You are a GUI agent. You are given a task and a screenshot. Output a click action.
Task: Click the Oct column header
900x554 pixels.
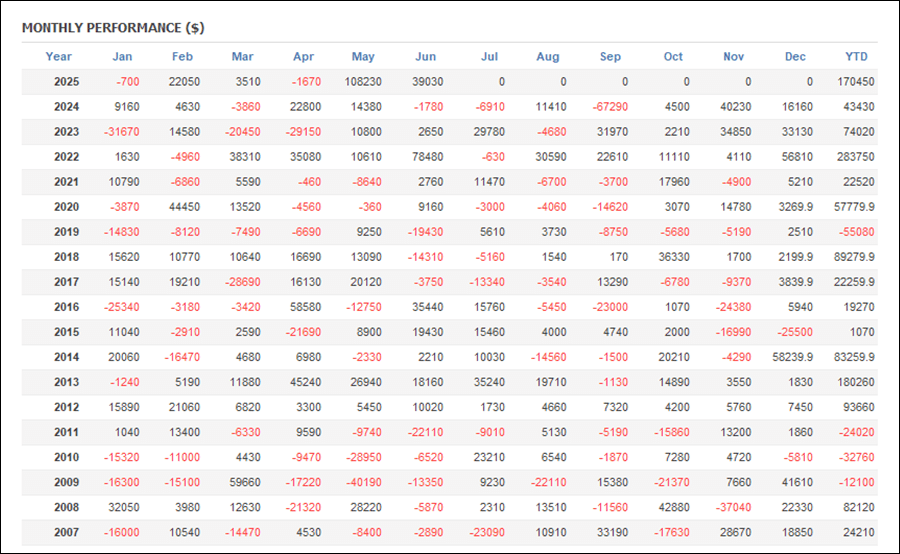pyautogui.click(x=673, y=56)
